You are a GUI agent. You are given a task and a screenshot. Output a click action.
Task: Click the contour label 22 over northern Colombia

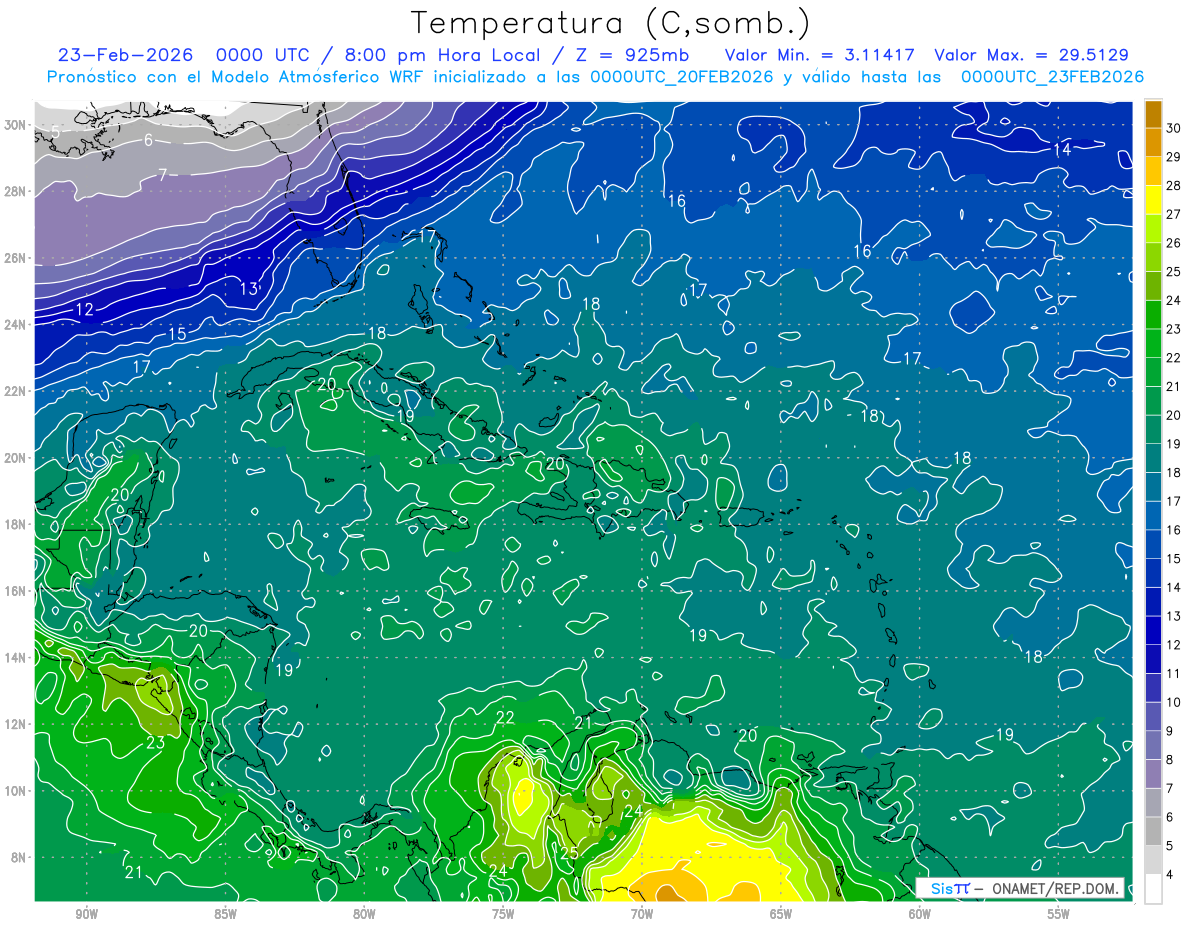click(x=505, y=718)
